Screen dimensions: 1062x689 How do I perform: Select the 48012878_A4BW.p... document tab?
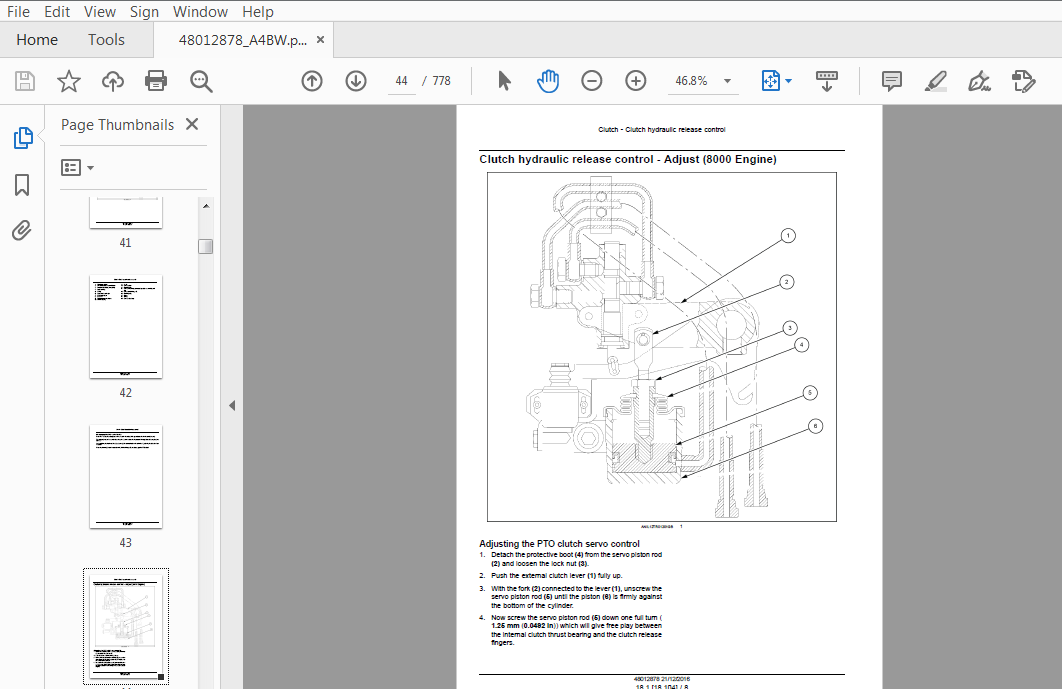242,40
